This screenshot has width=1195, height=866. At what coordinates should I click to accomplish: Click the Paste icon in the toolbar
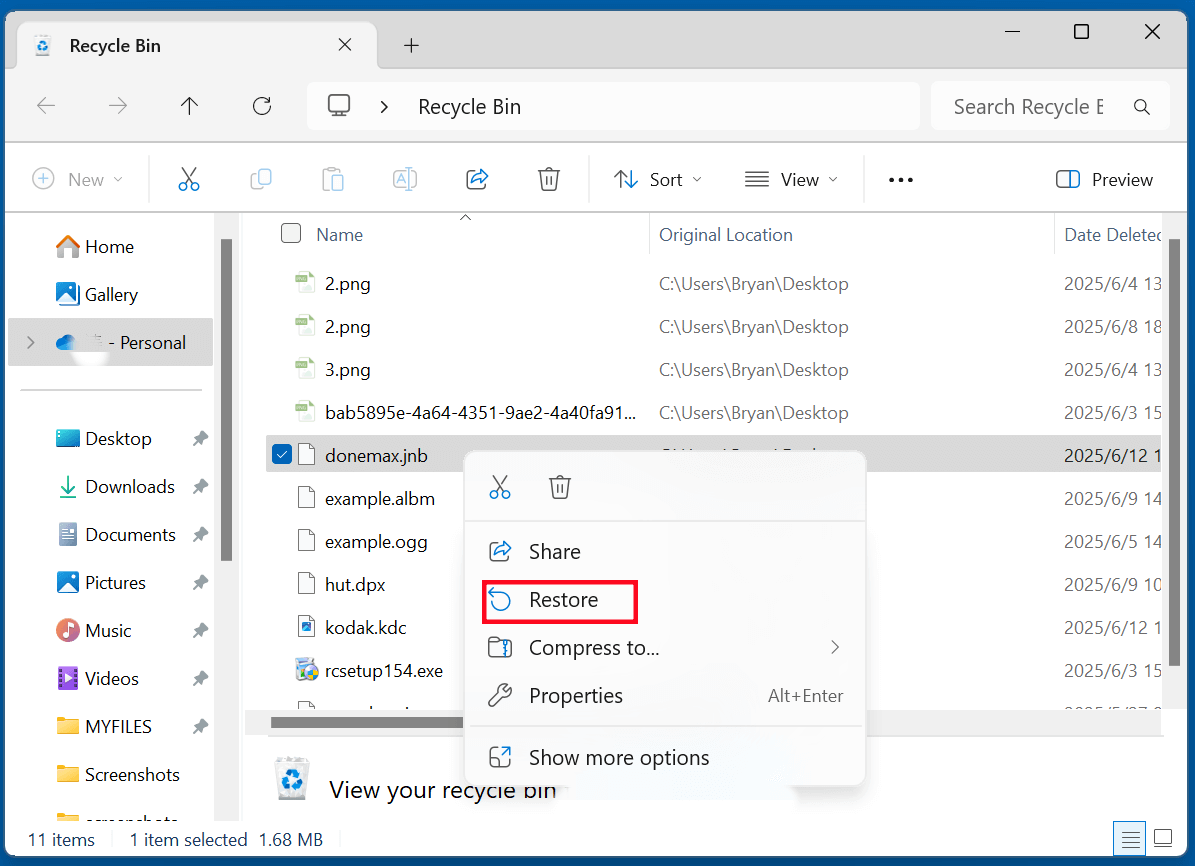pos(332,179)
